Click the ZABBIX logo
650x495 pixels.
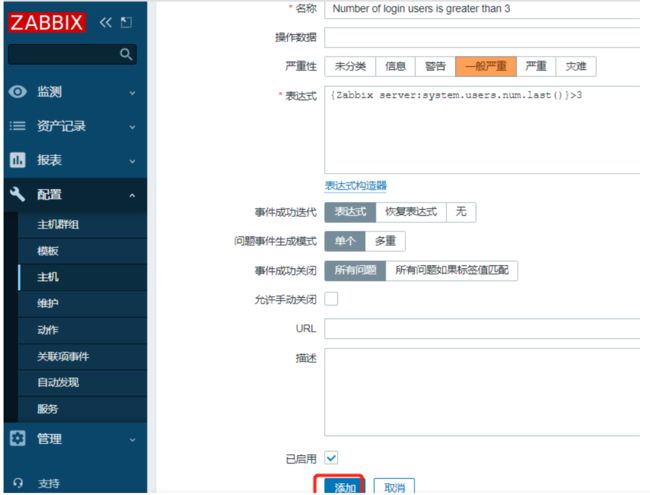pyautogui.click(x=47, y=22)
